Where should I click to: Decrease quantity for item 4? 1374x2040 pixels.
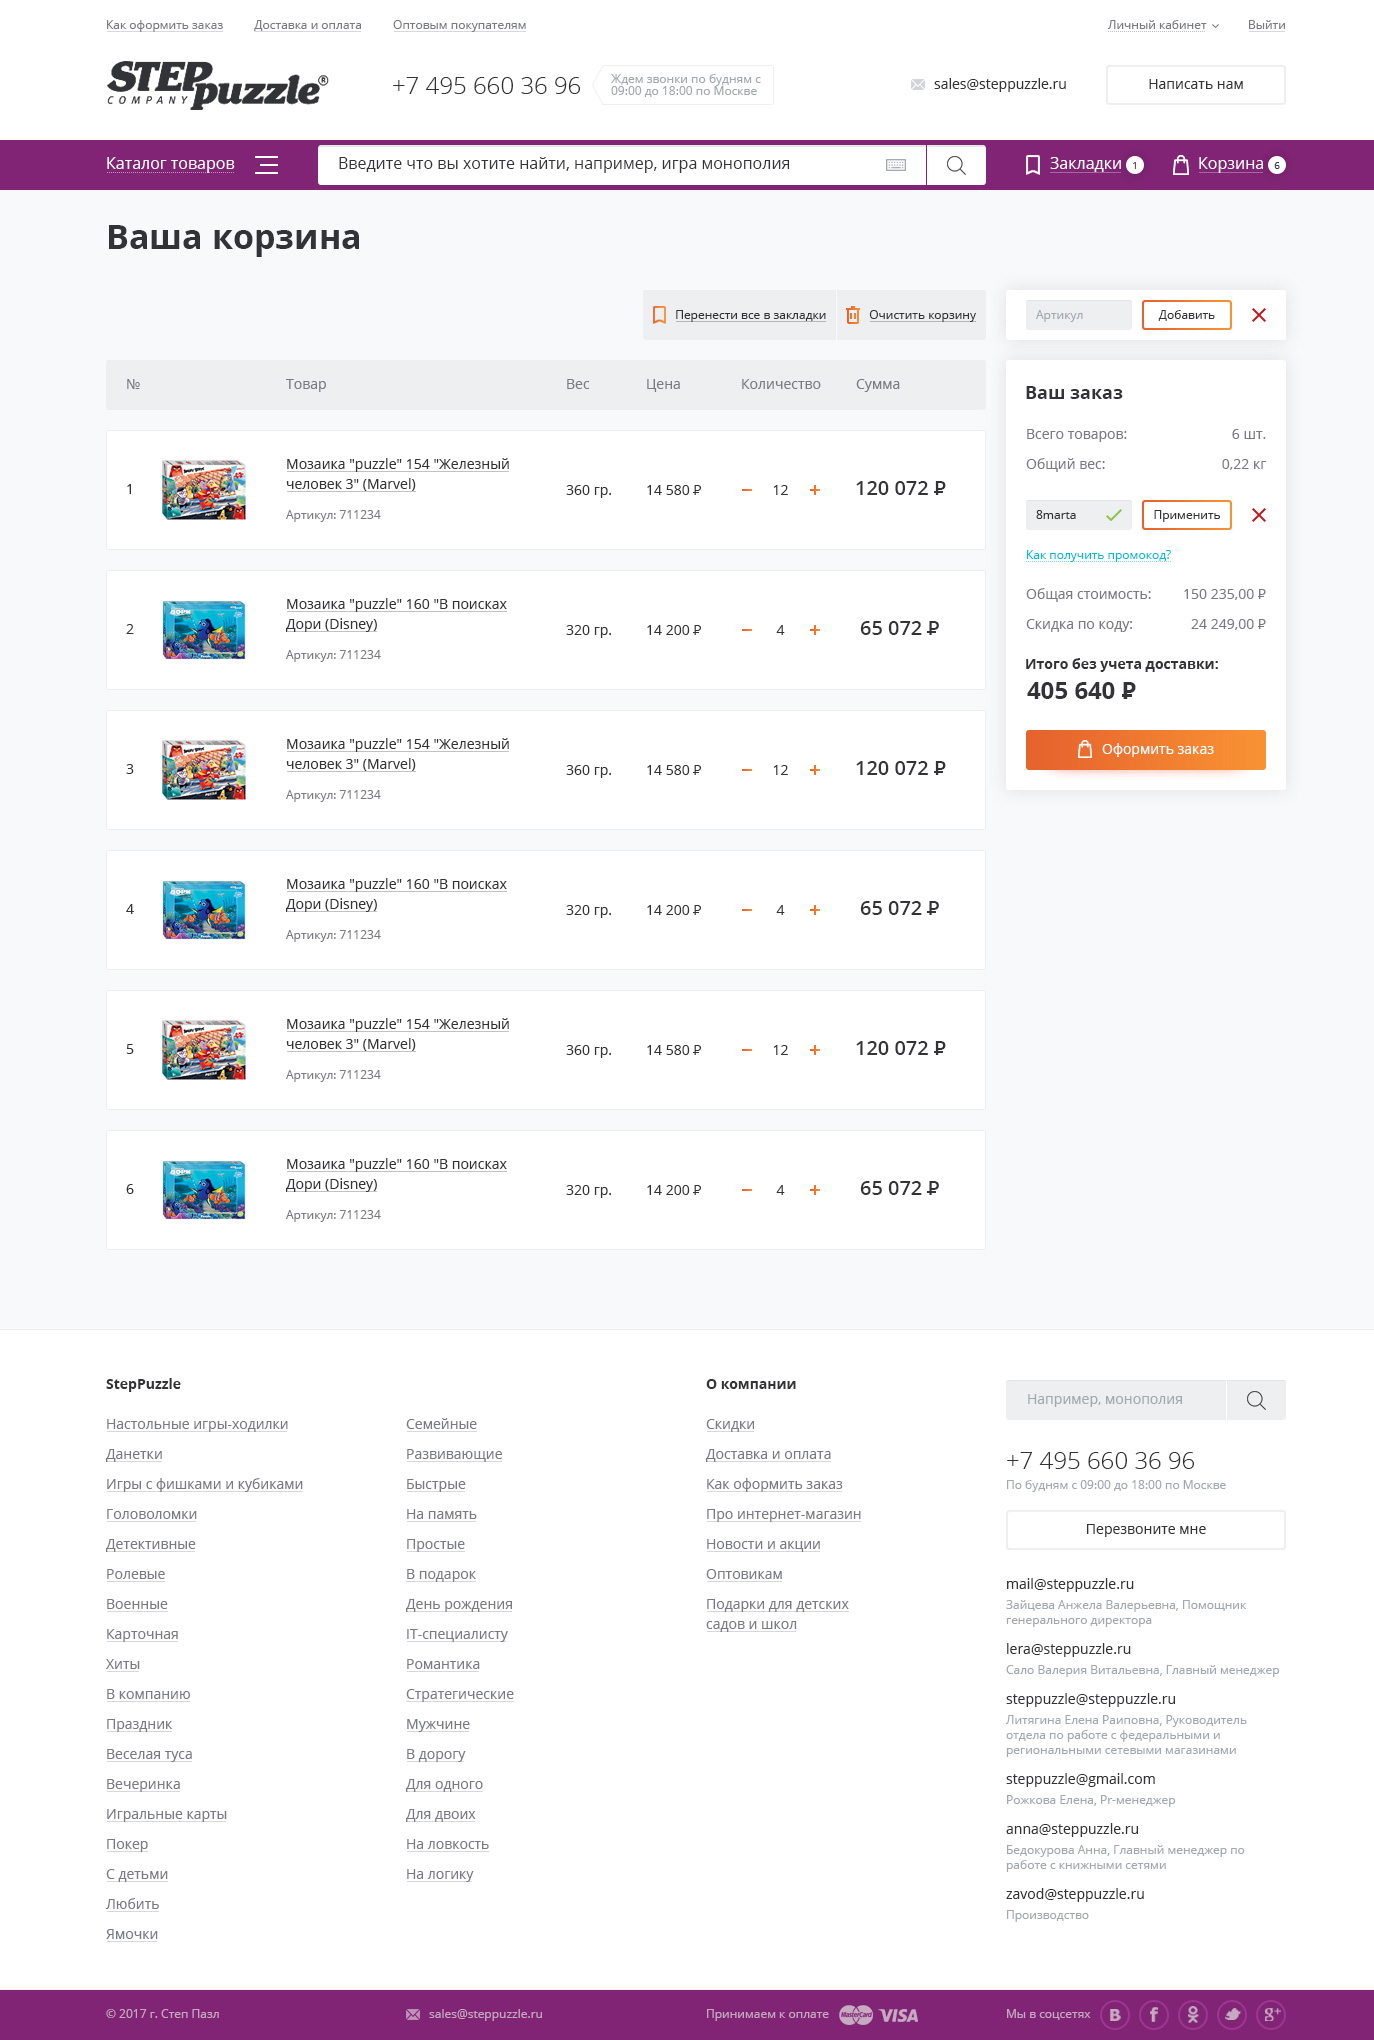tap(746, 910)
